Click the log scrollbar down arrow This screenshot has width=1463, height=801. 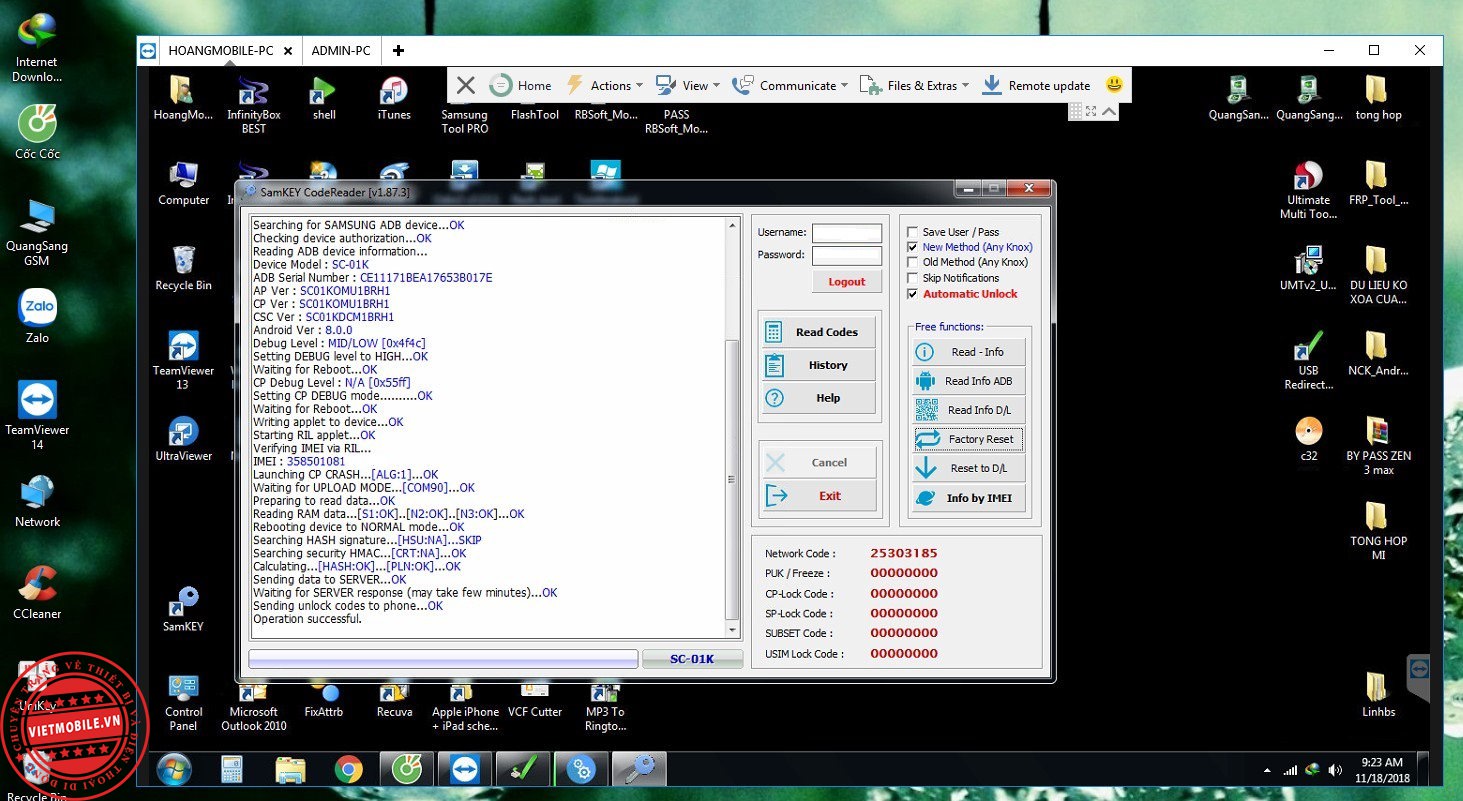coord(732,630)
